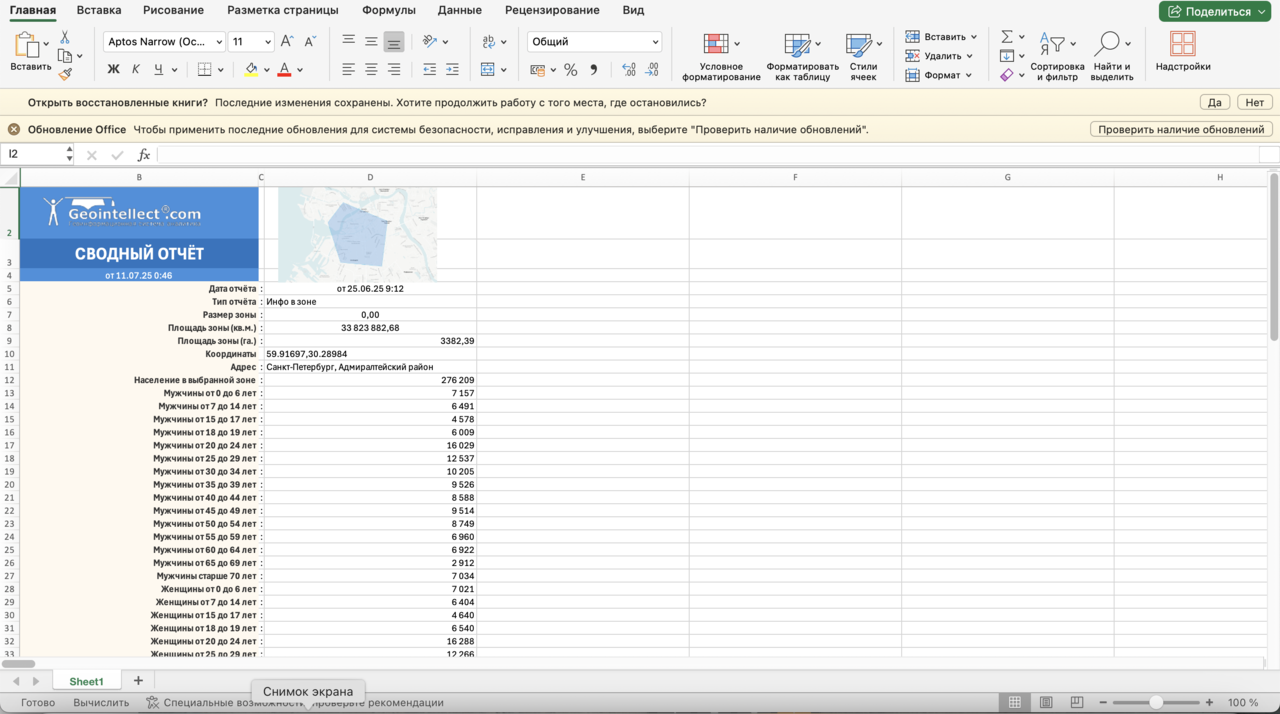Increase font size with larger A icon
The width and height of the screenshot is (1280, 714).
pos(287,42)
